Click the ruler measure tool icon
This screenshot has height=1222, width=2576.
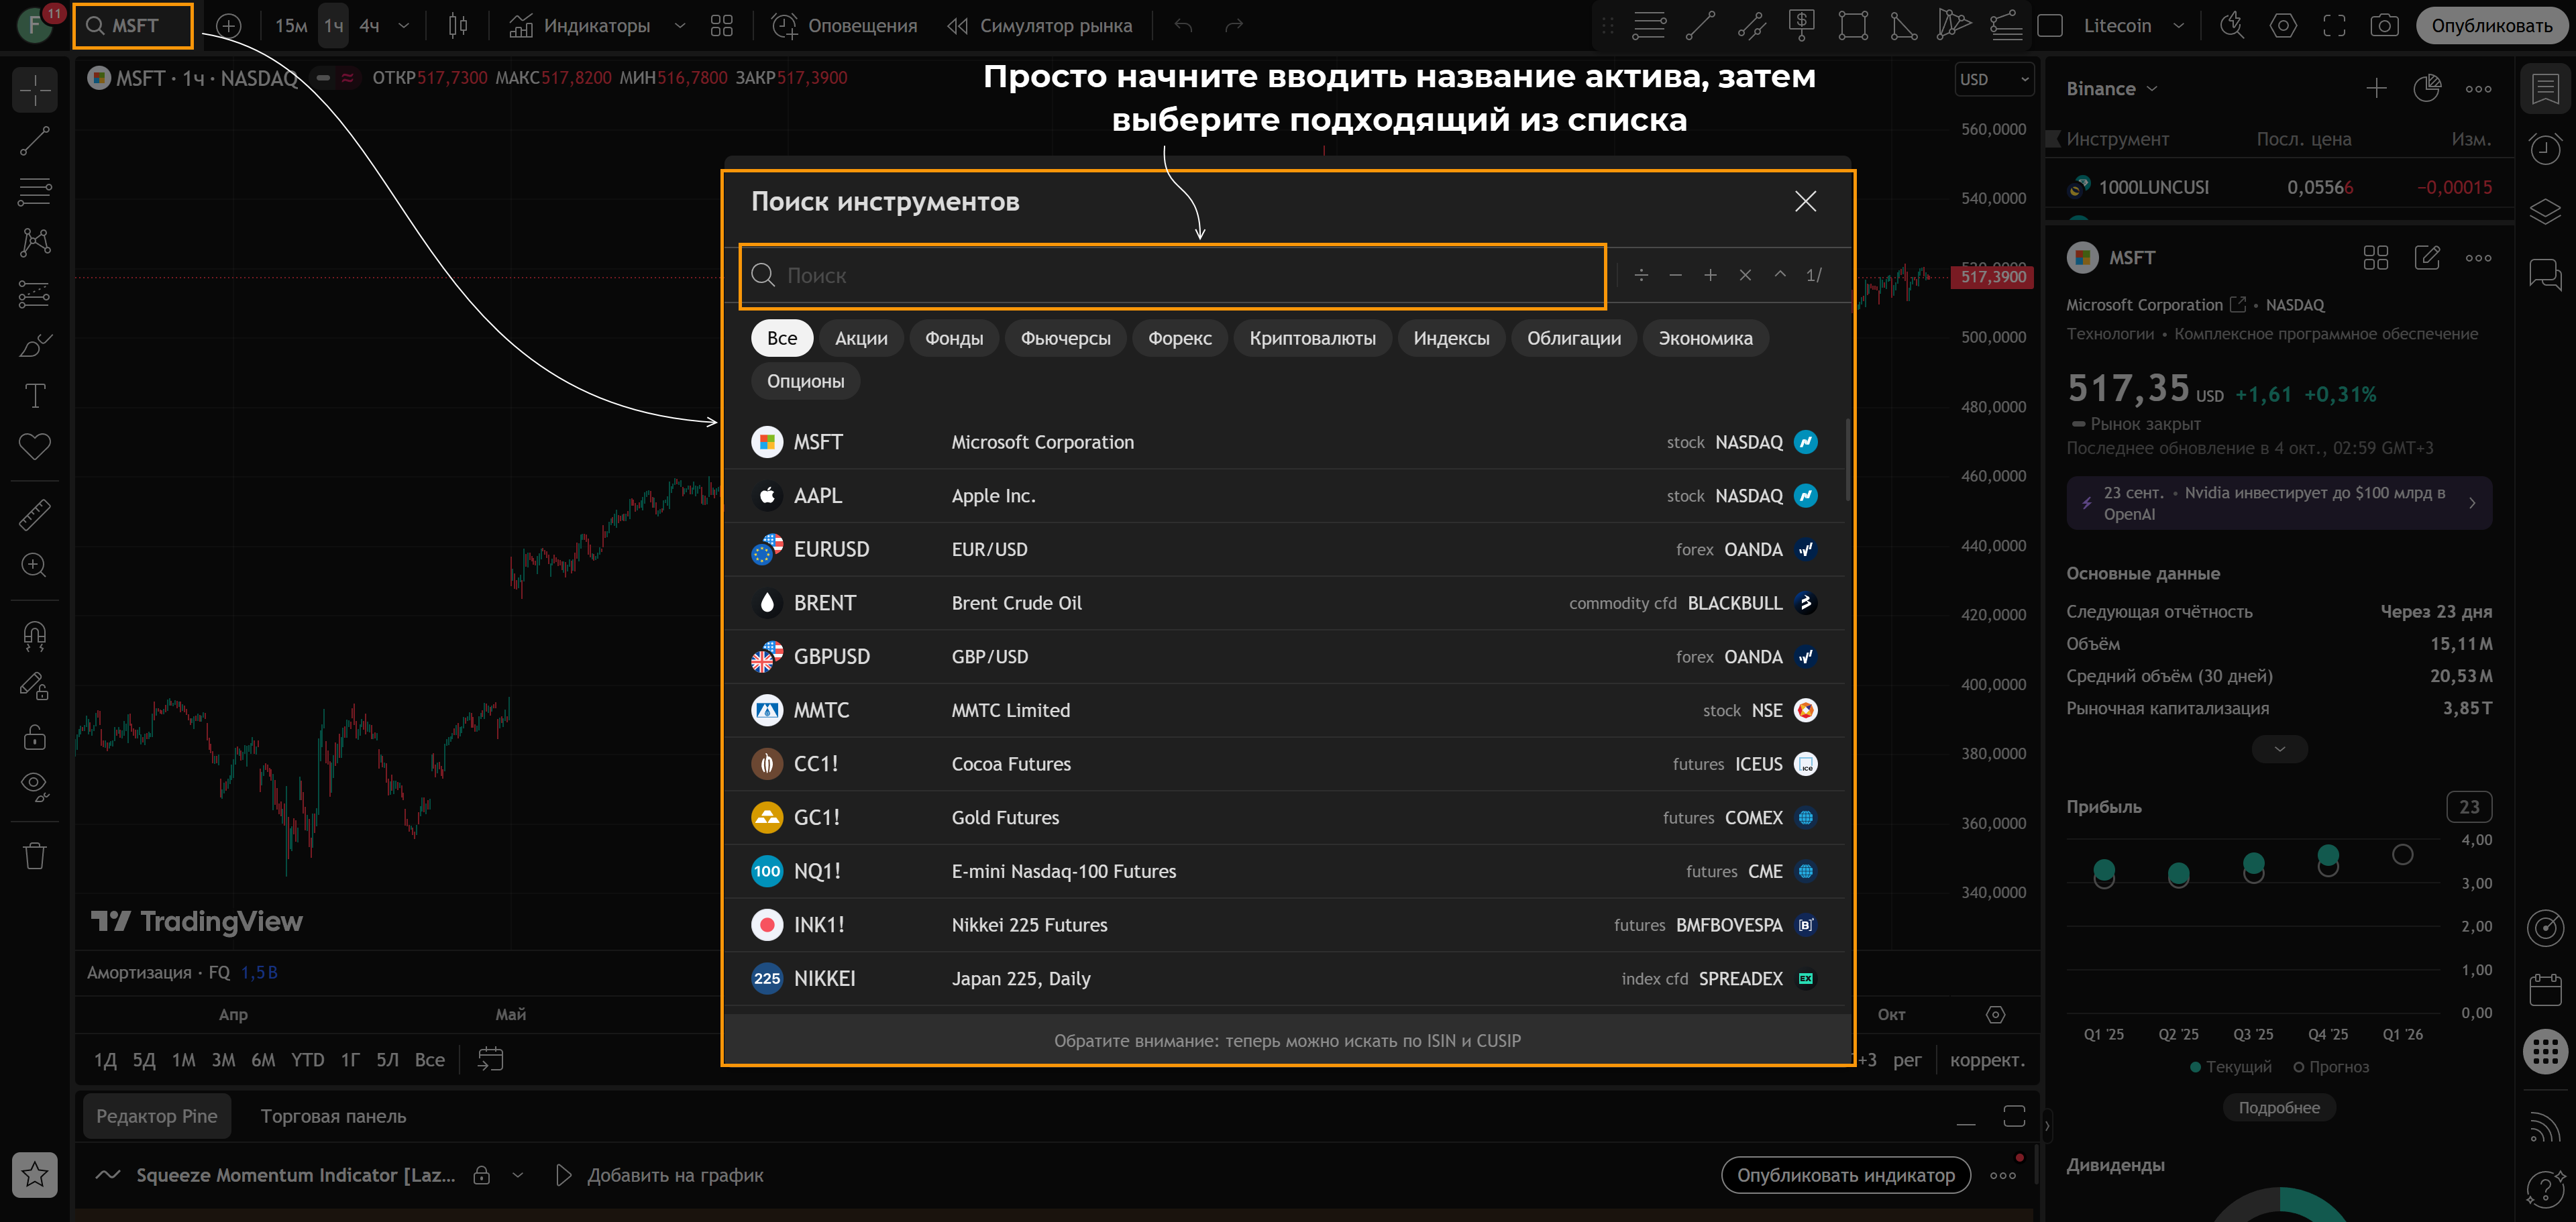point(34,515)
